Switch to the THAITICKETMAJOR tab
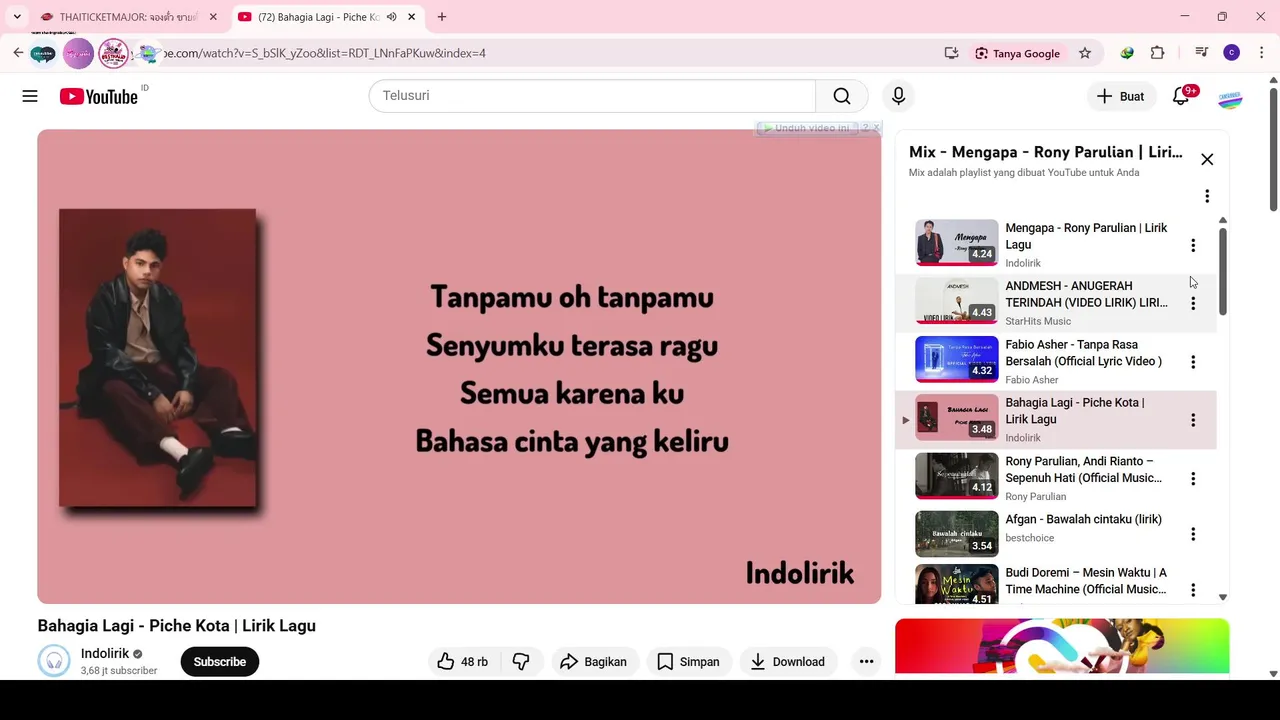The width and height of the screenshot is (1280, 720). [x=128, y=17]
